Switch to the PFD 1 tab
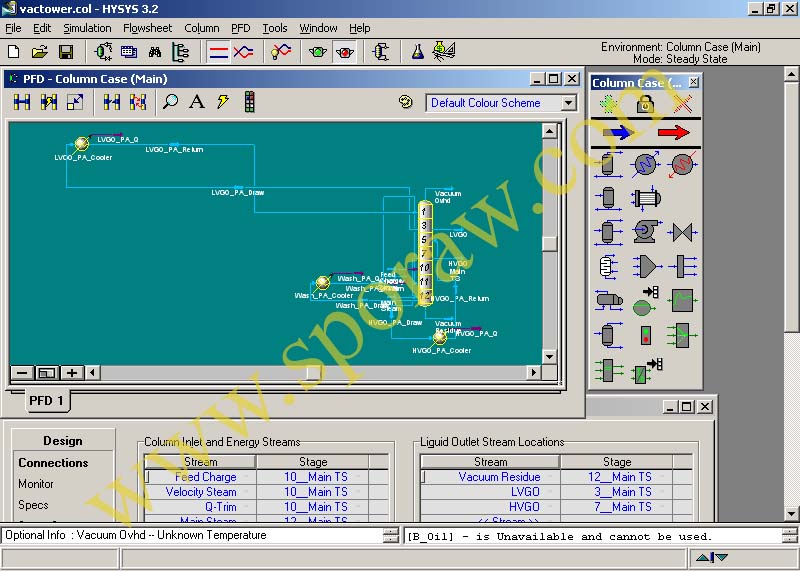 [x=46, y=401]
